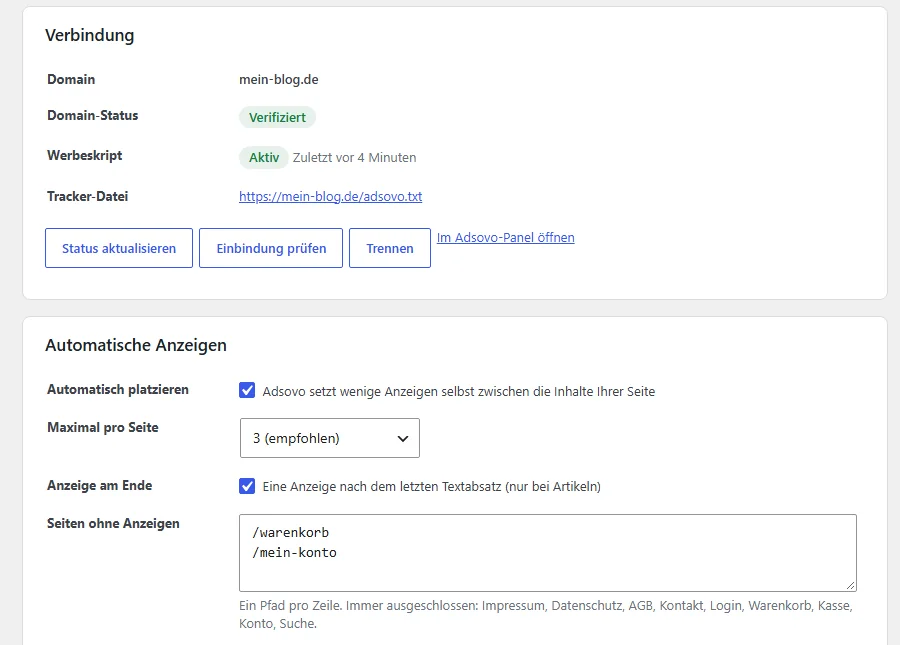
Task: Click the Zuletzt vor 4 Minuten text
Action: click(x=355, y=157)
